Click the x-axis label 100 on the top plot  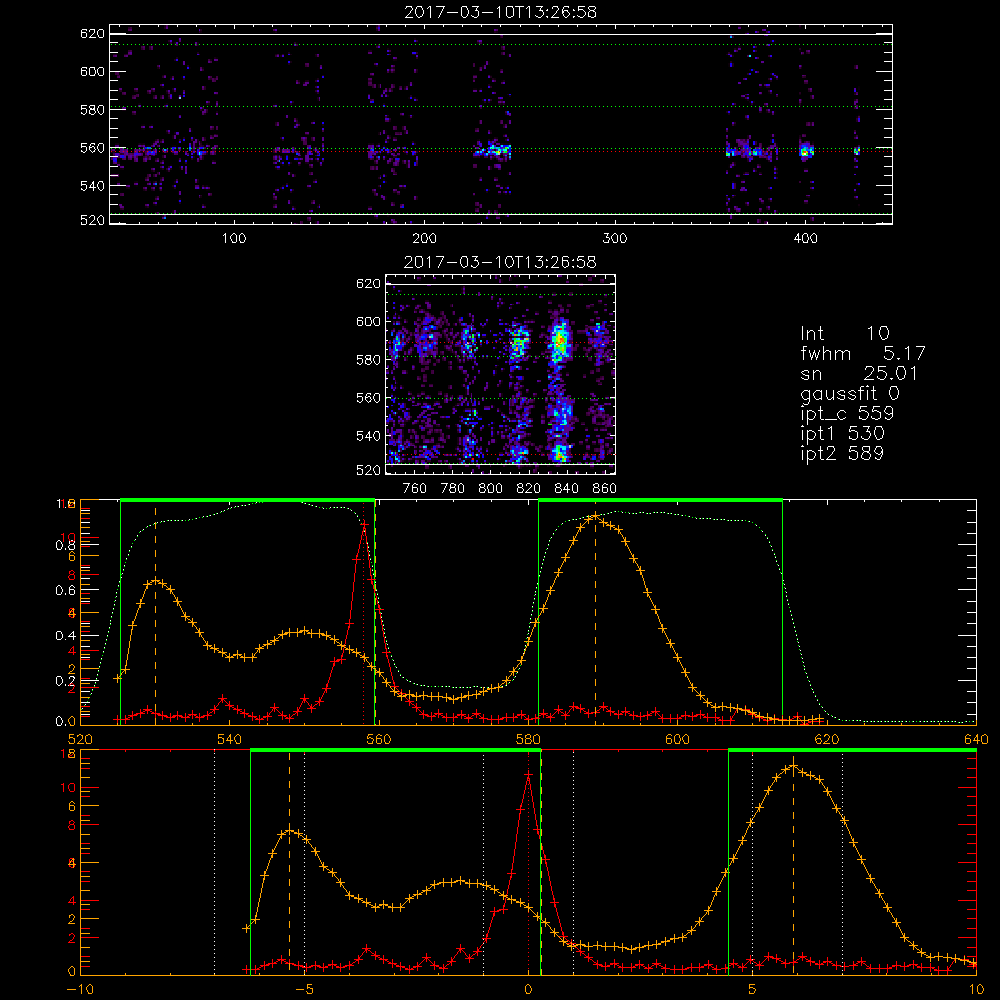(234, 239)
